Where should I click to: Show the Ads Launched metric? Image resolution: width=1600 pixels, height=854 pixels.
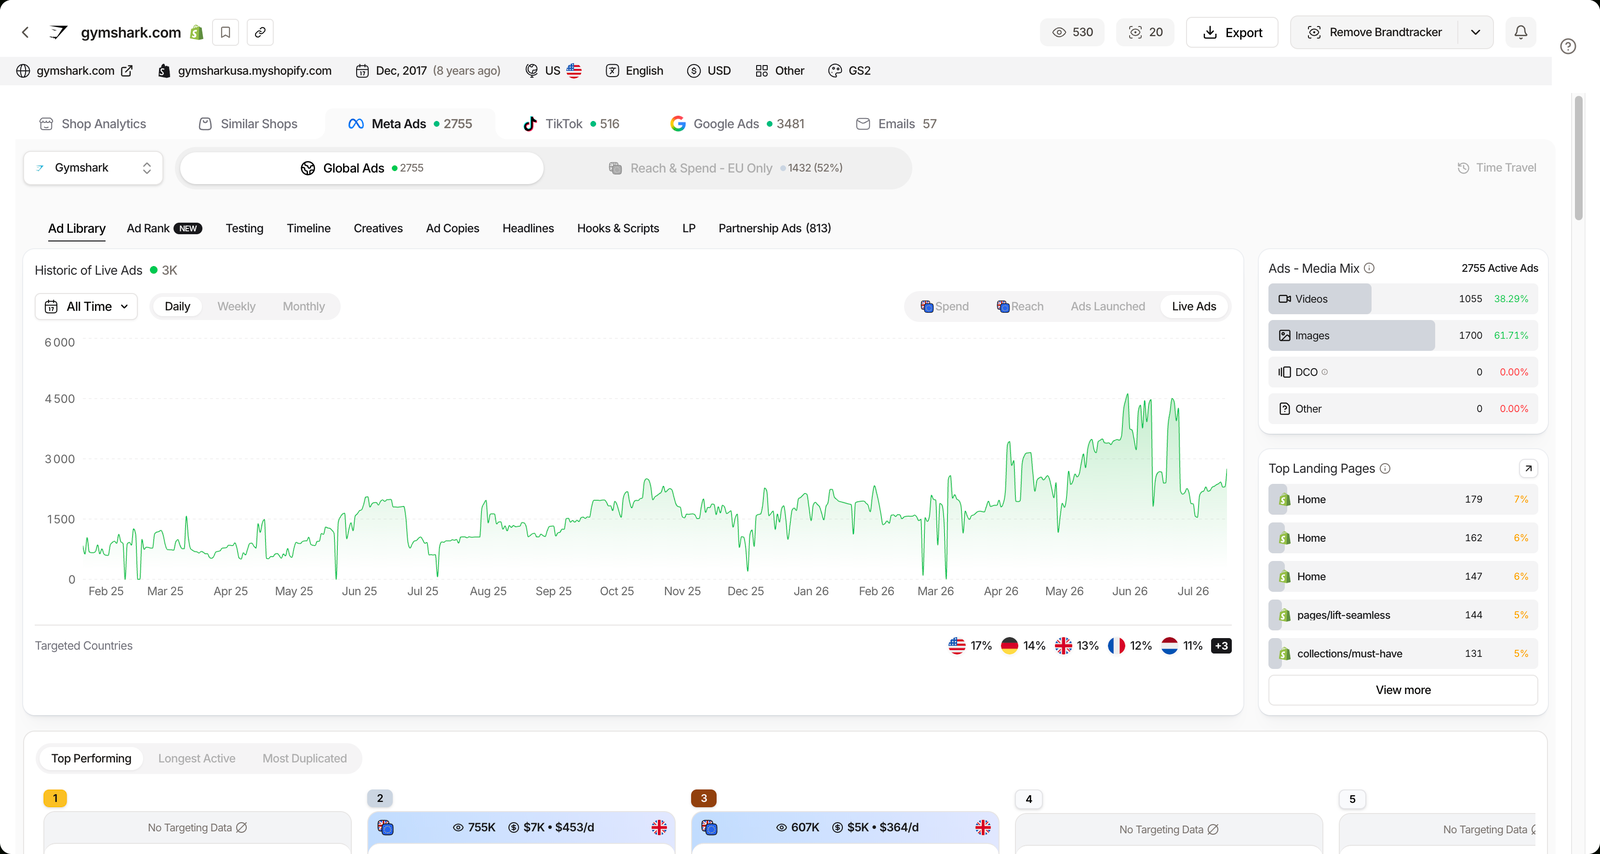tap(1108, 307)
